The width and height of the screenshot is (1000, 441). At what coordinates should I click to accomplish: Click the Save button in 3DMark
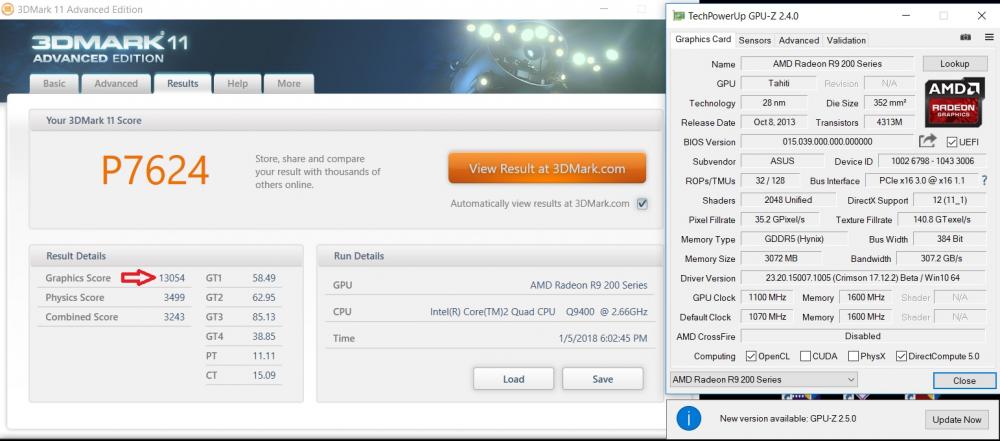pyautogui.click(x=603, y=379)
